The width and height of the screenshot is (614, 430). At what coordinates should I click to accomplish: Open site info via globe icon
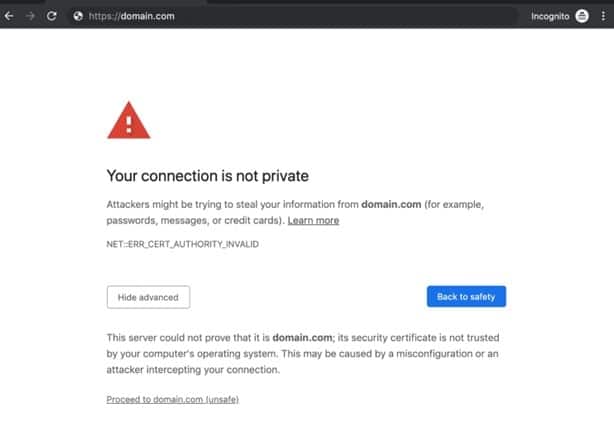pos(78,16)
